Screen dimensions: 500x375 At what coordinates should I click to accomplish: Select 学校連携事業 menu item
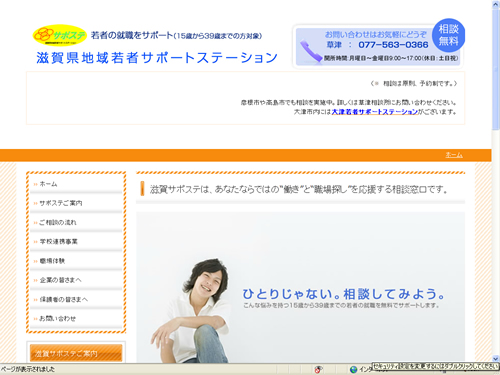coord(58,241)
